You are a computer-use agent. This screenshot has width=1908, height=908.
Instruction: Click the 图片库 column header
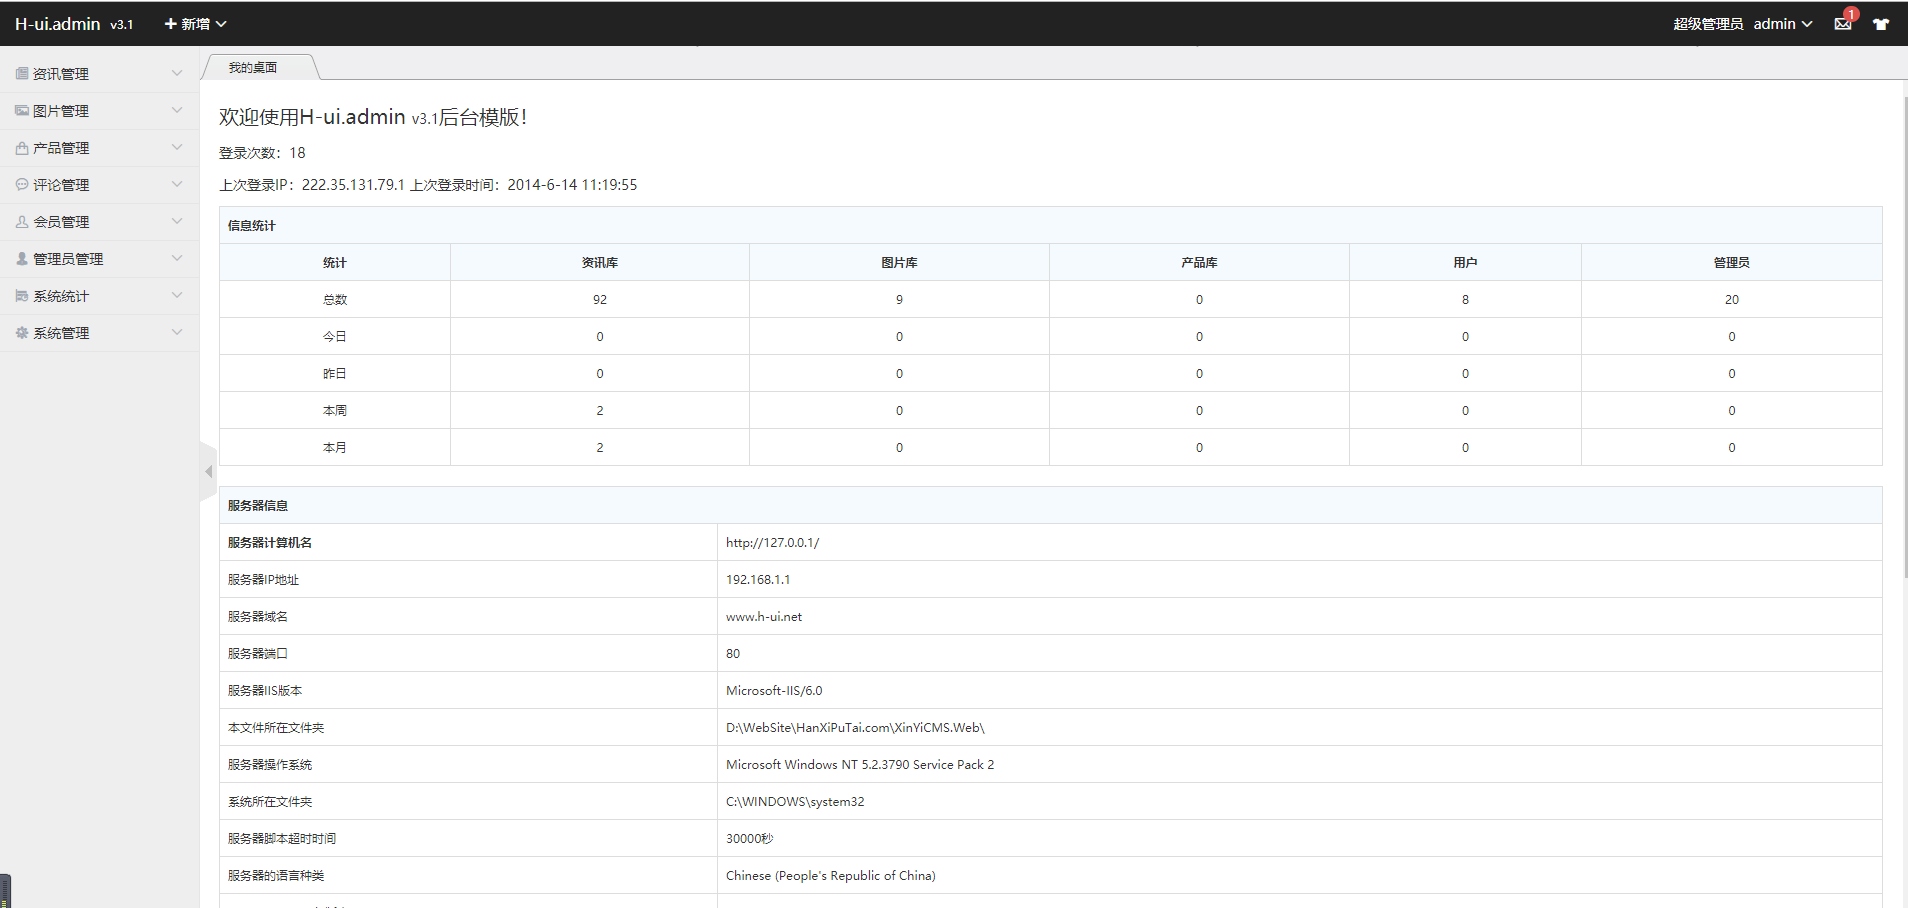pyautogui.click(x=899, y=263)
